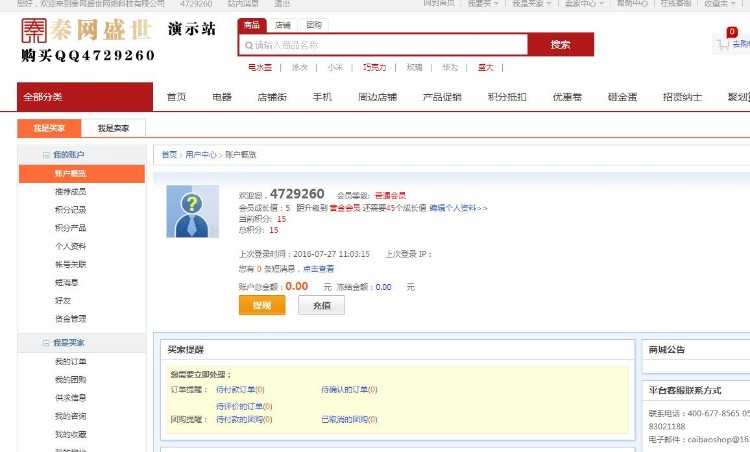This screenshot has height=452, width=750.
Task: Click 用户中心 in the breadcrumb
Action: [x=201, y=154]
